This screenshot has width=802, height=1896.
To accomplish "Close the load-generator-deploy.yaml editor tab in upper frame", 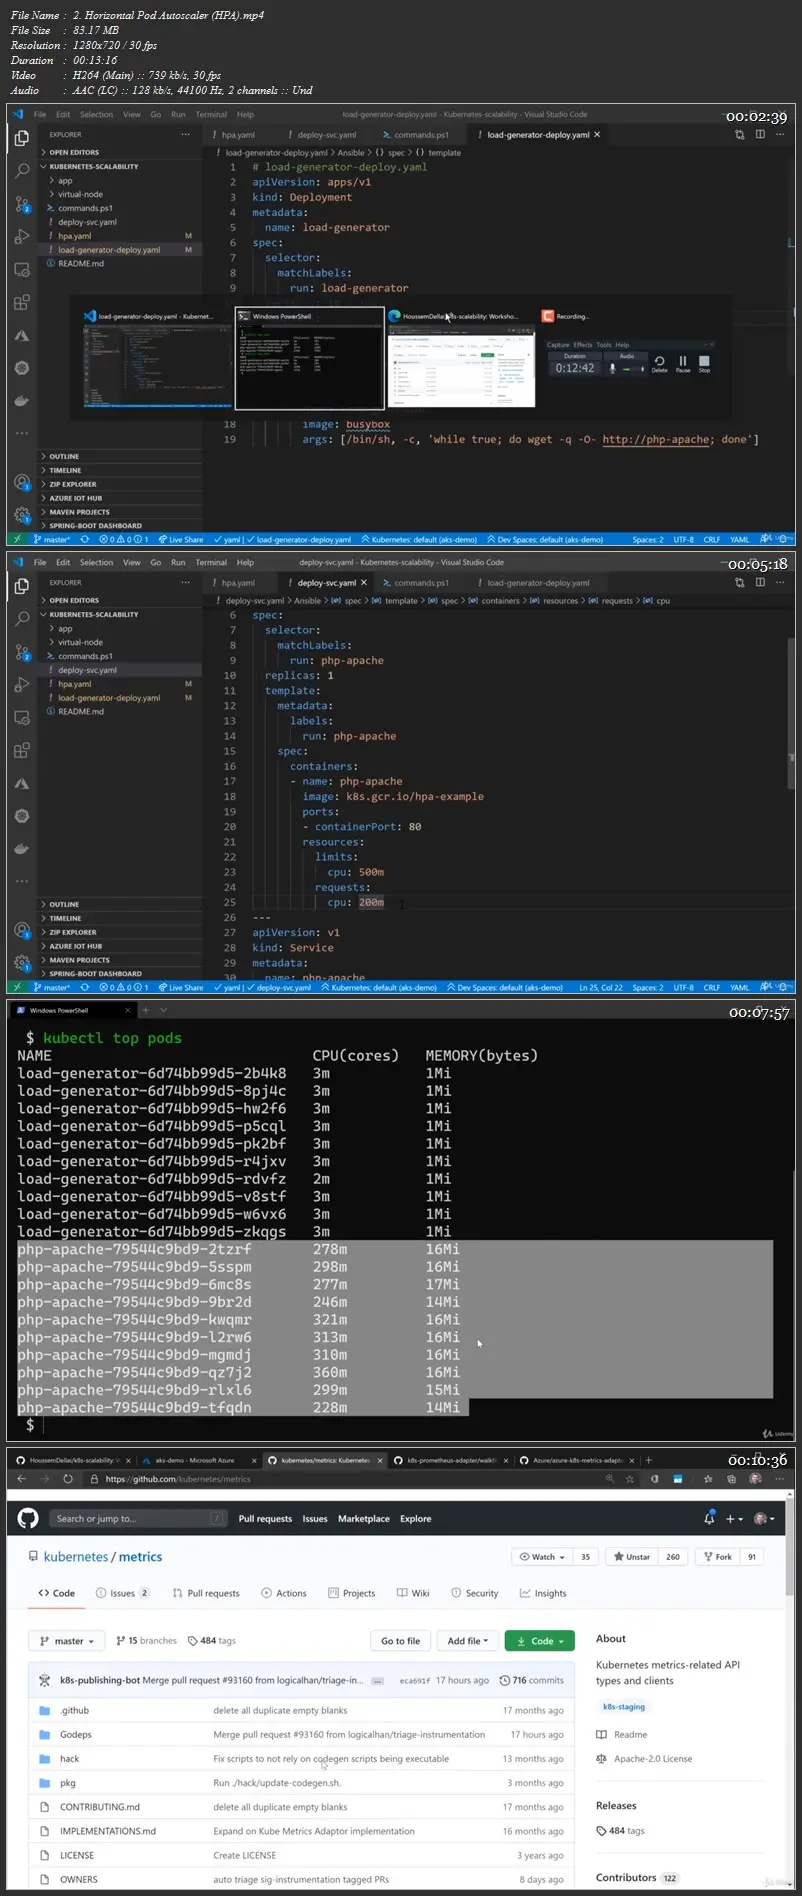I will click(597, 134).
